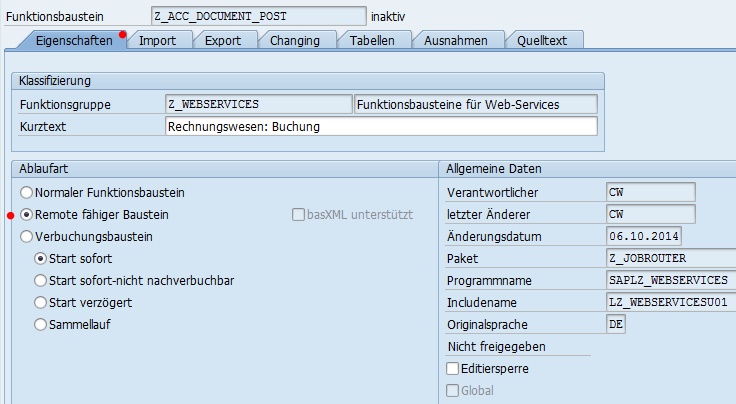Select Start sofort-nicht nachverbuchbar
Image resolution: width=736 pixels, height=404 pixels.
click(41, 281)
